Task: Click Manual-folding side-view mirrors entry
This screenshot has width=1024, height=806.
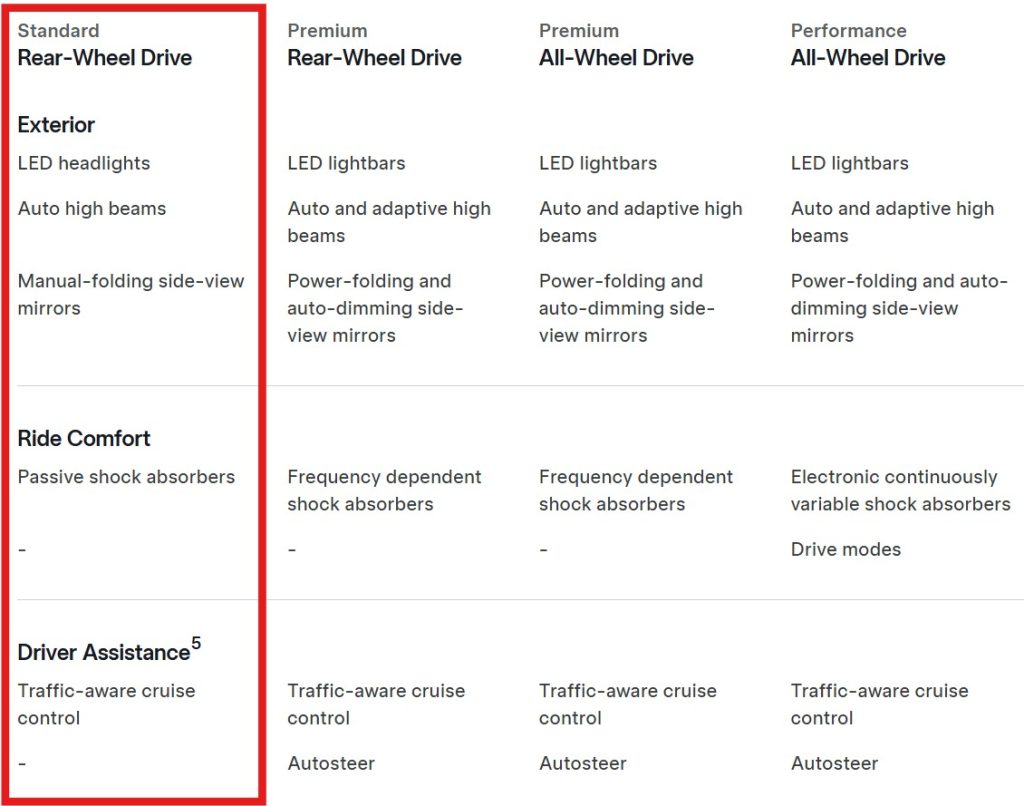Action: pyautogui.click(x=131, y=294)
